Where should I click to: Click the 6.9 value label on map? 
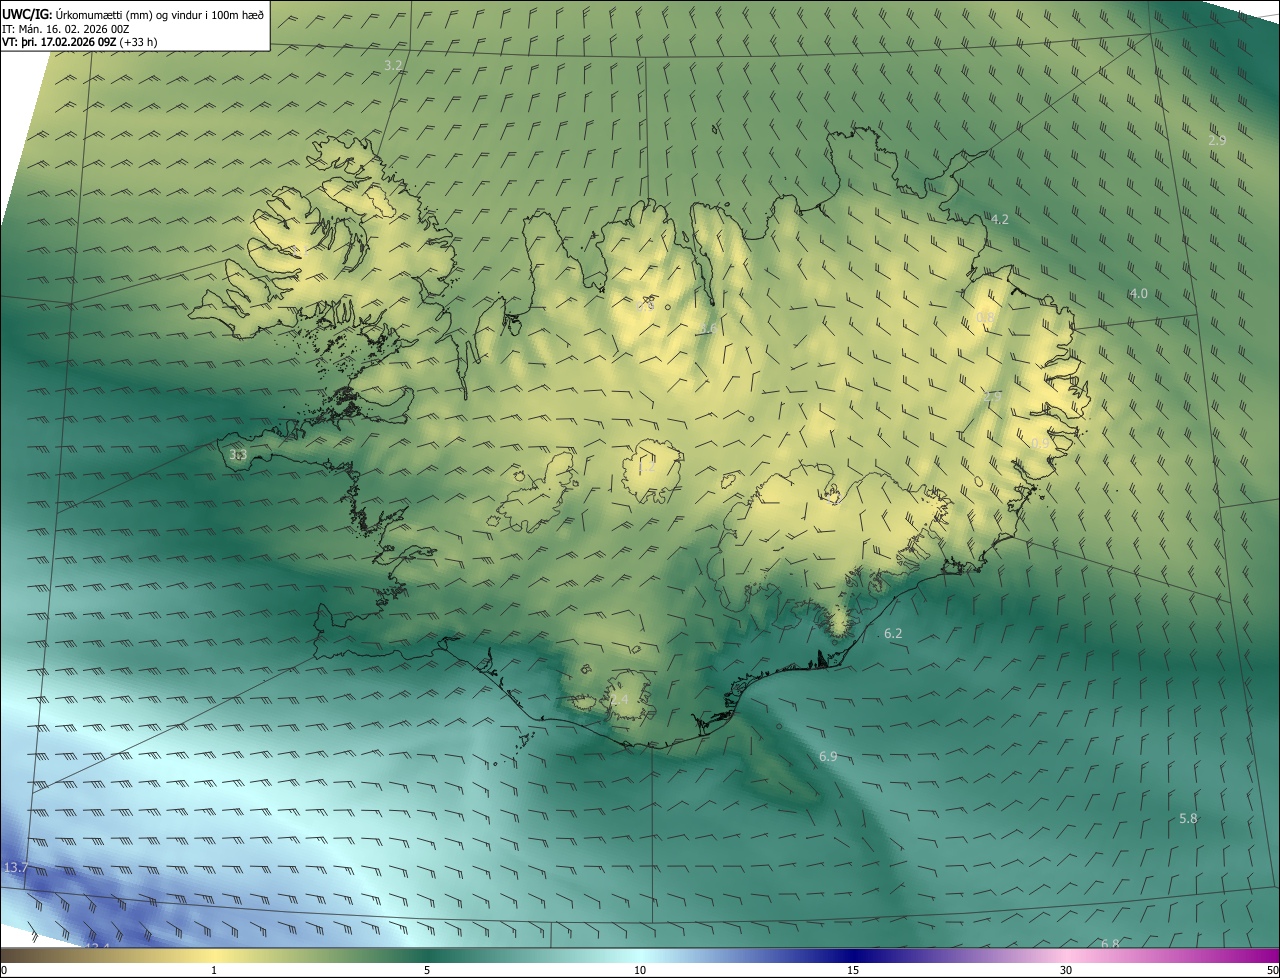[x=827, y=757]
